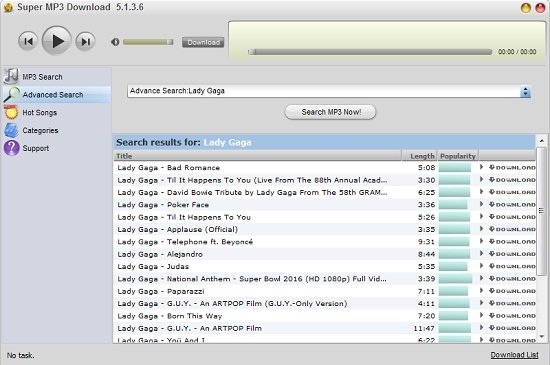Screen dimensions: 550x365
Task: Seek on the playback progress bar
Action: 370,52
